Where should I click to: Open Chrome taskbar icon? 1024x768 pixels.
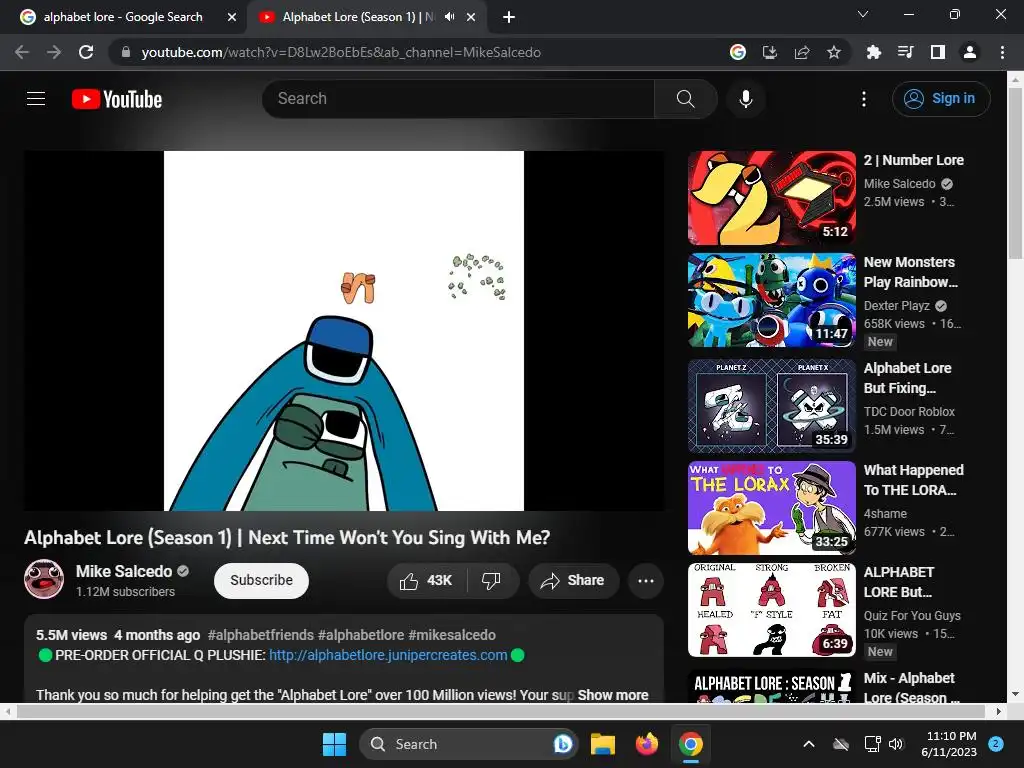click(690, 744)
